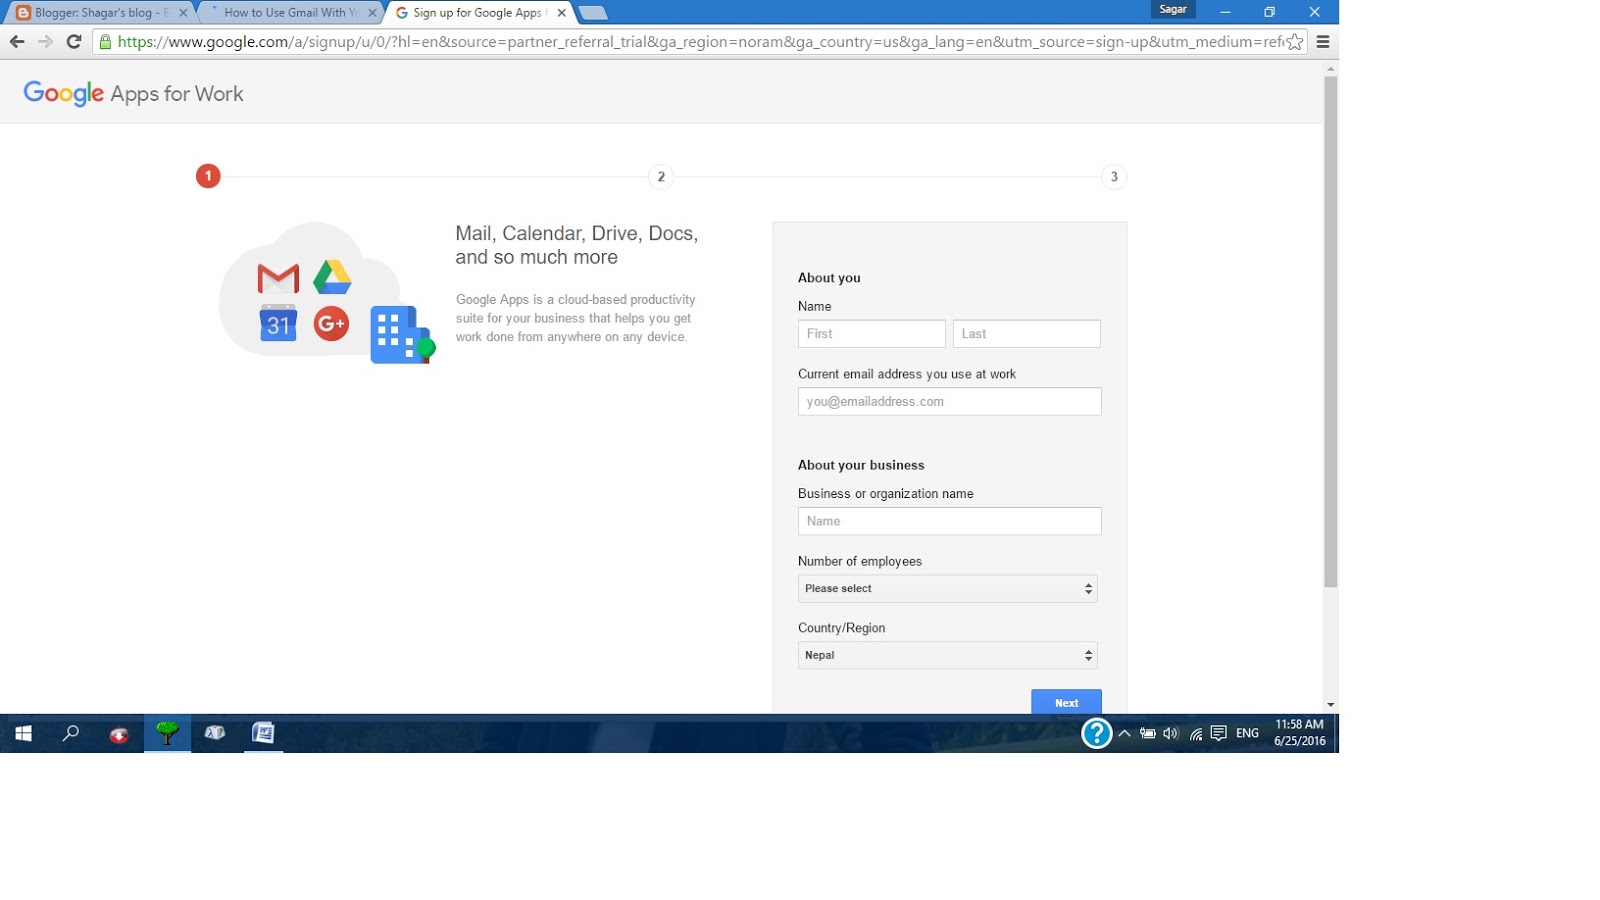The height and width of the screenshot is (900, 1600).
Task: Reload the current page
Action: coord(73,41)
